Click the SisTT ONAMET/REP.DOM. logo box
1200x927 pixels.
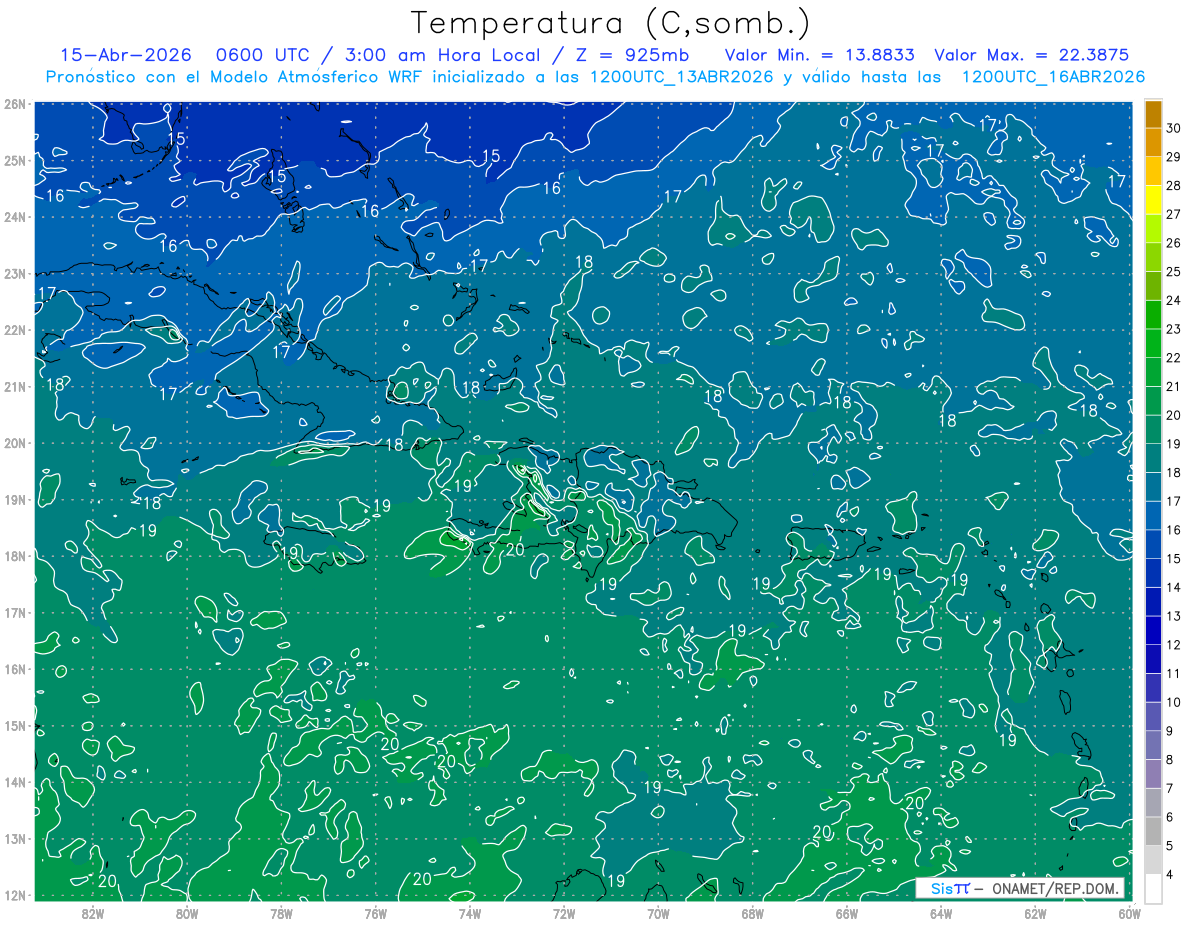(x=1019, y=888)
